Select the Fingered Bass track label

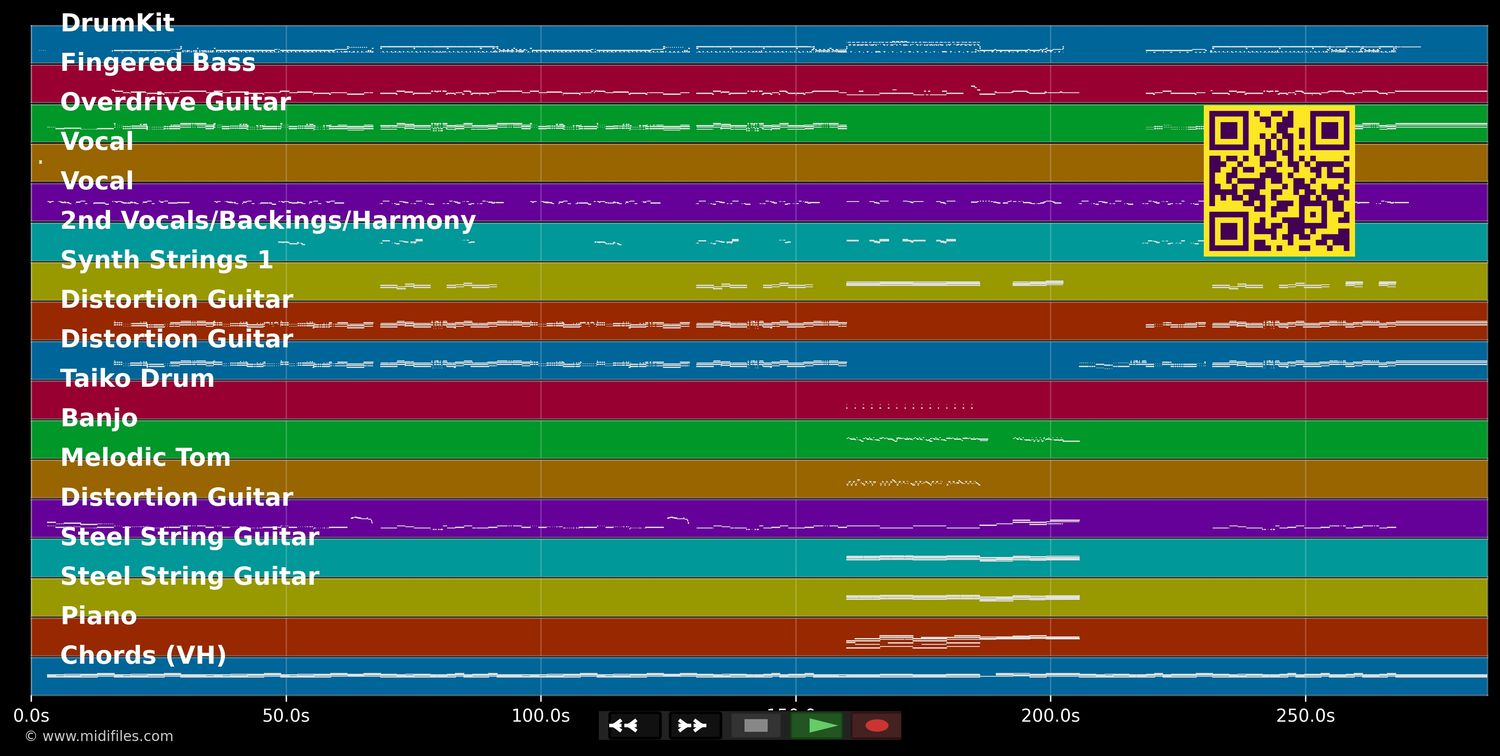(157, 63)
